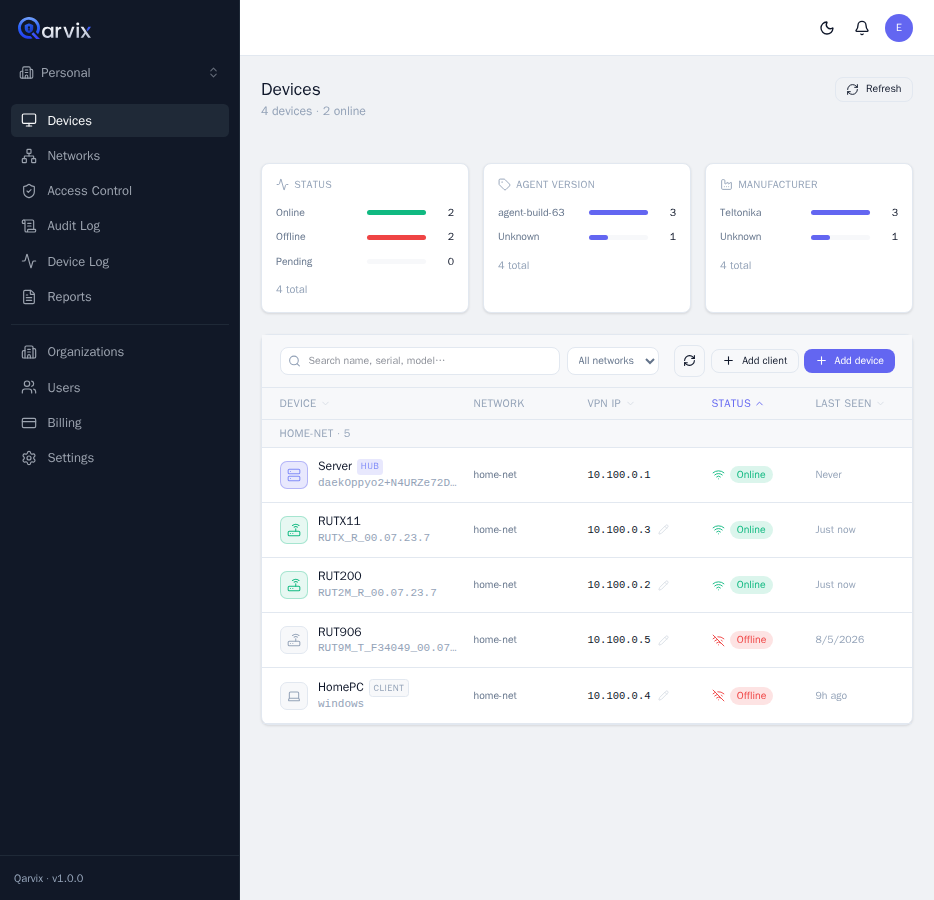Click the Add device button
The height and width of the screenshot is (900, 934).
[849, 361]
